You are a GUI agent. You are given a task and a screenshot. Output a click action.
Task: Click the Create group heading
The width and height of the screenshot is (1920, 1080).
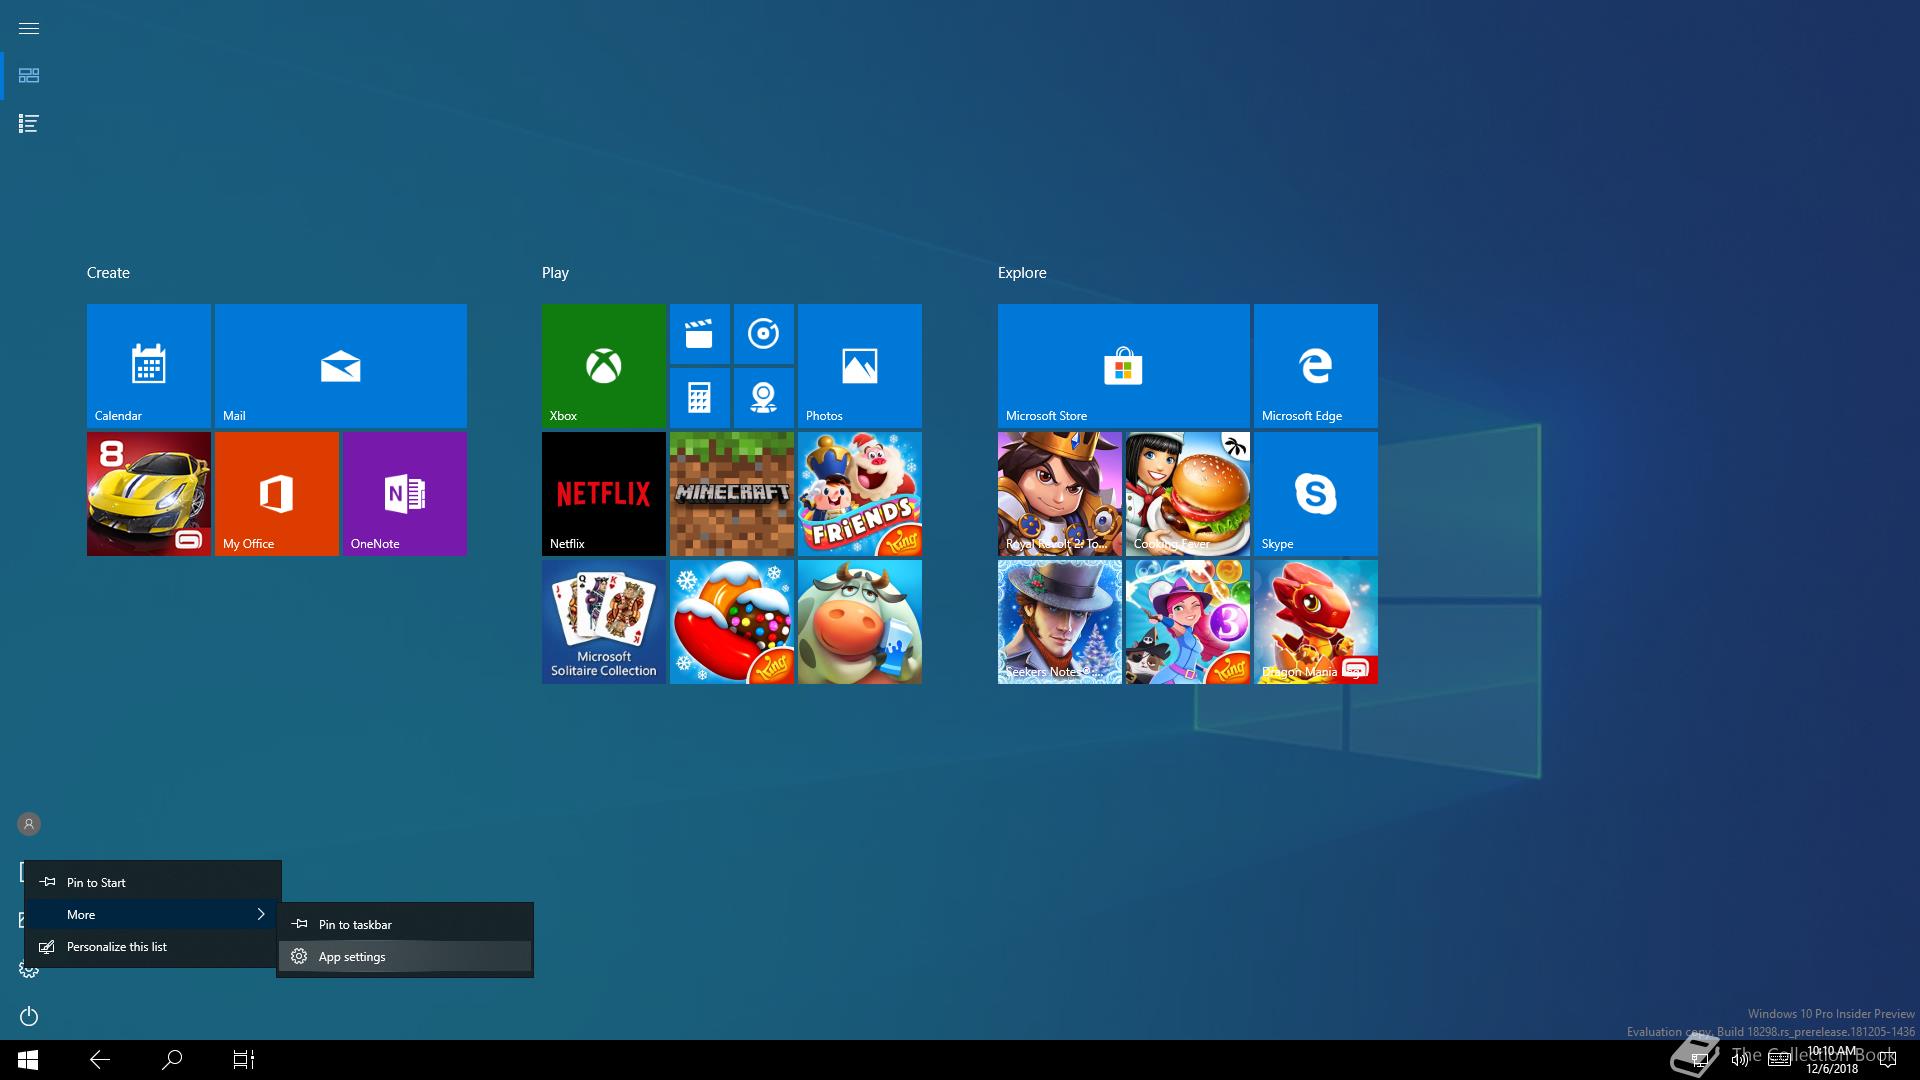(108, 273)
